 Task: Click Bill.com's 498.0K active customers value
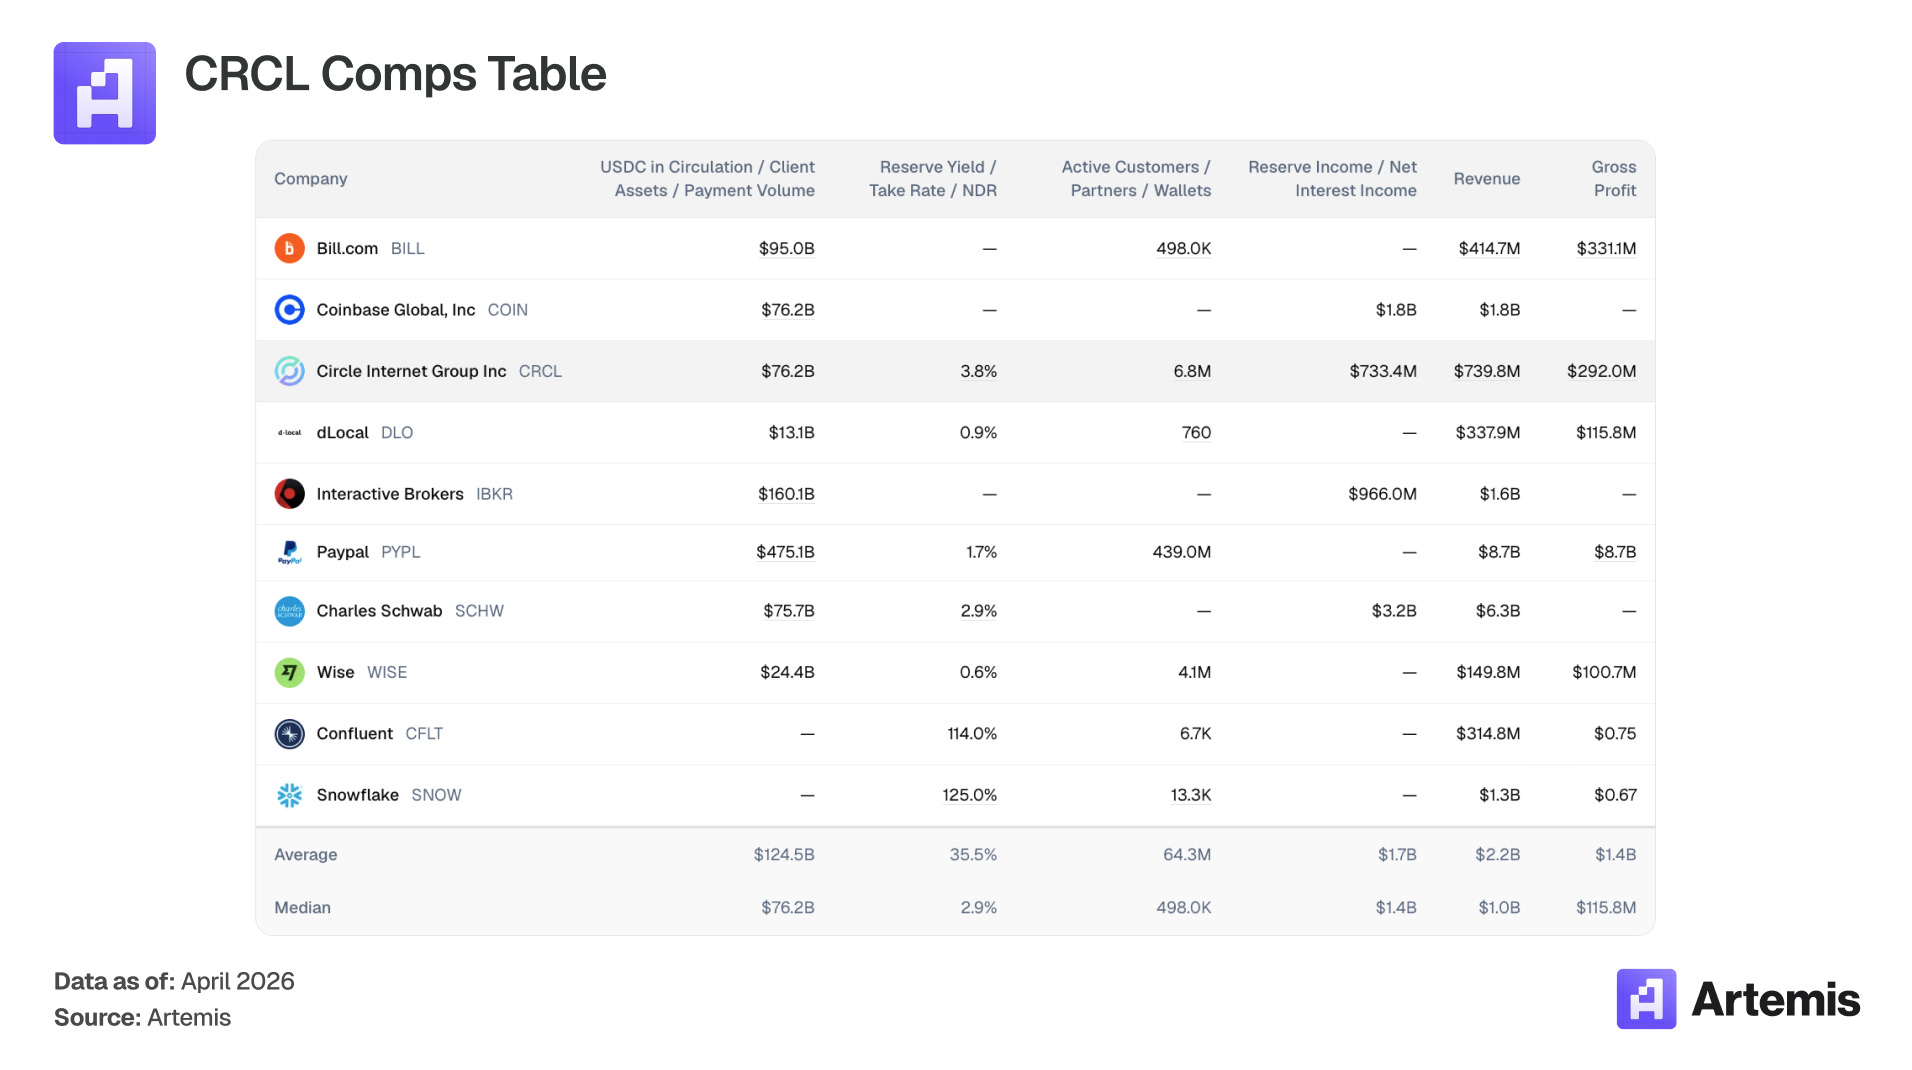coord(1184,248)
